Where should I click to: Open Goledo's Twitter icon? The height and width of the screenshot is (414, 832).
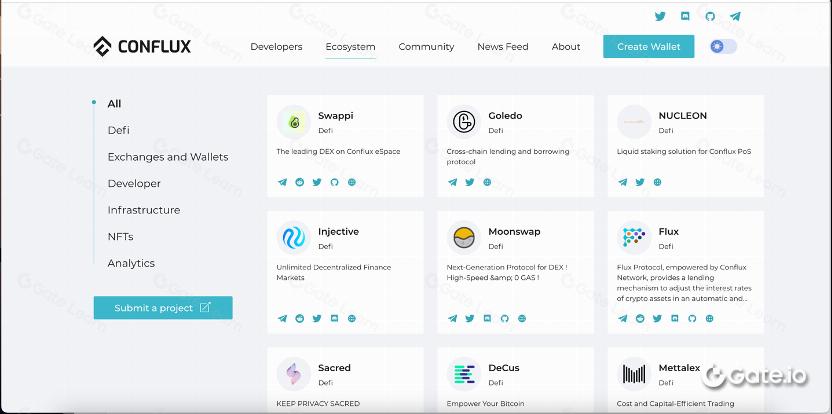pos(470,182)
